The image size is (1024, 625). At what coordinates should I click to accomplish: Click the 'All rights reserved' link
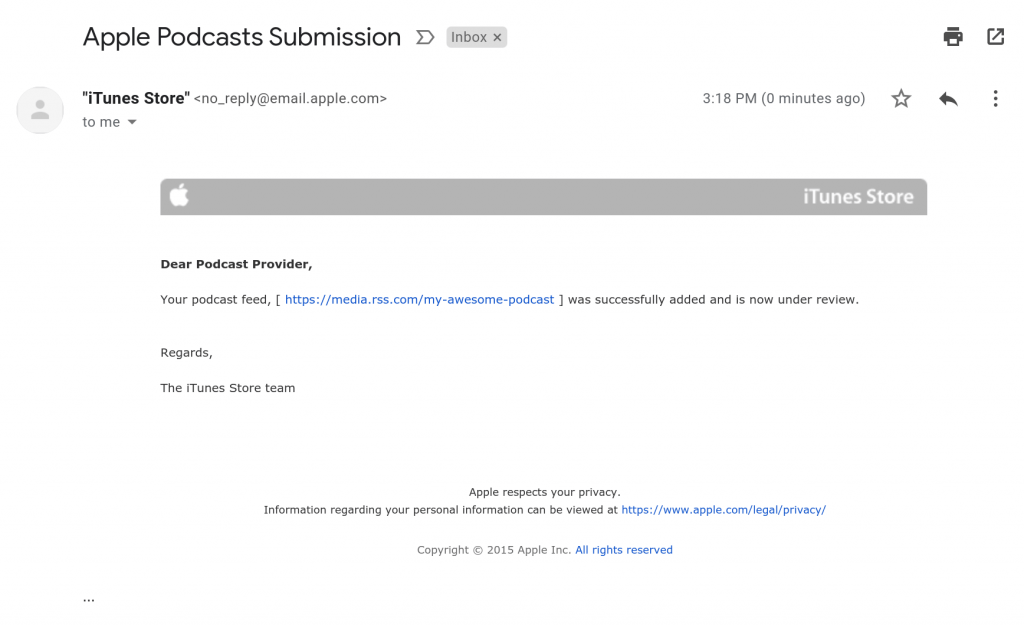623,549
